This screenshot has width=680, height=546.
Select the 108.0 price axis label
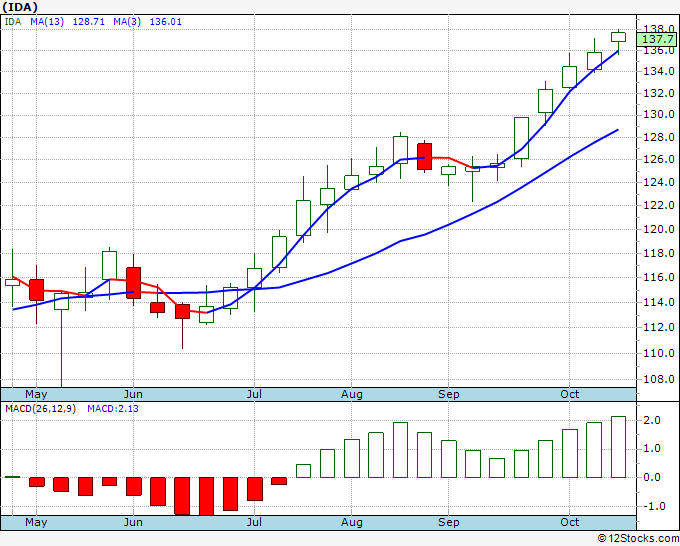point(659,379)
